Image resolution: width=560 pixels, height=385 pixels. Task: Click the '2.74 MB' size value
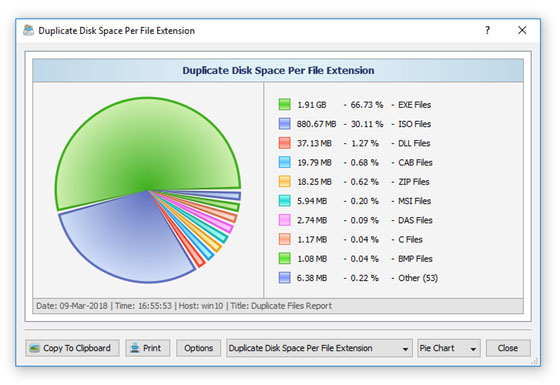point(312,220)
